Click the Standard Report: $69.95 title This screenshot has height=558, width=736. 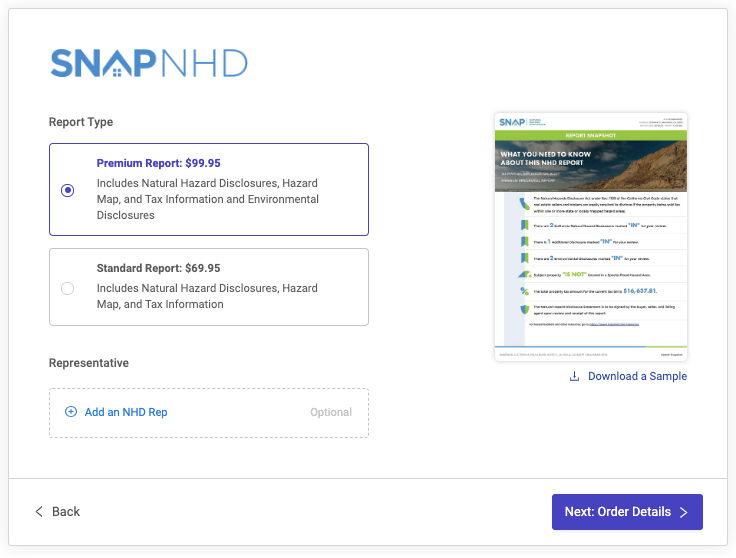[x=159, y=268]
